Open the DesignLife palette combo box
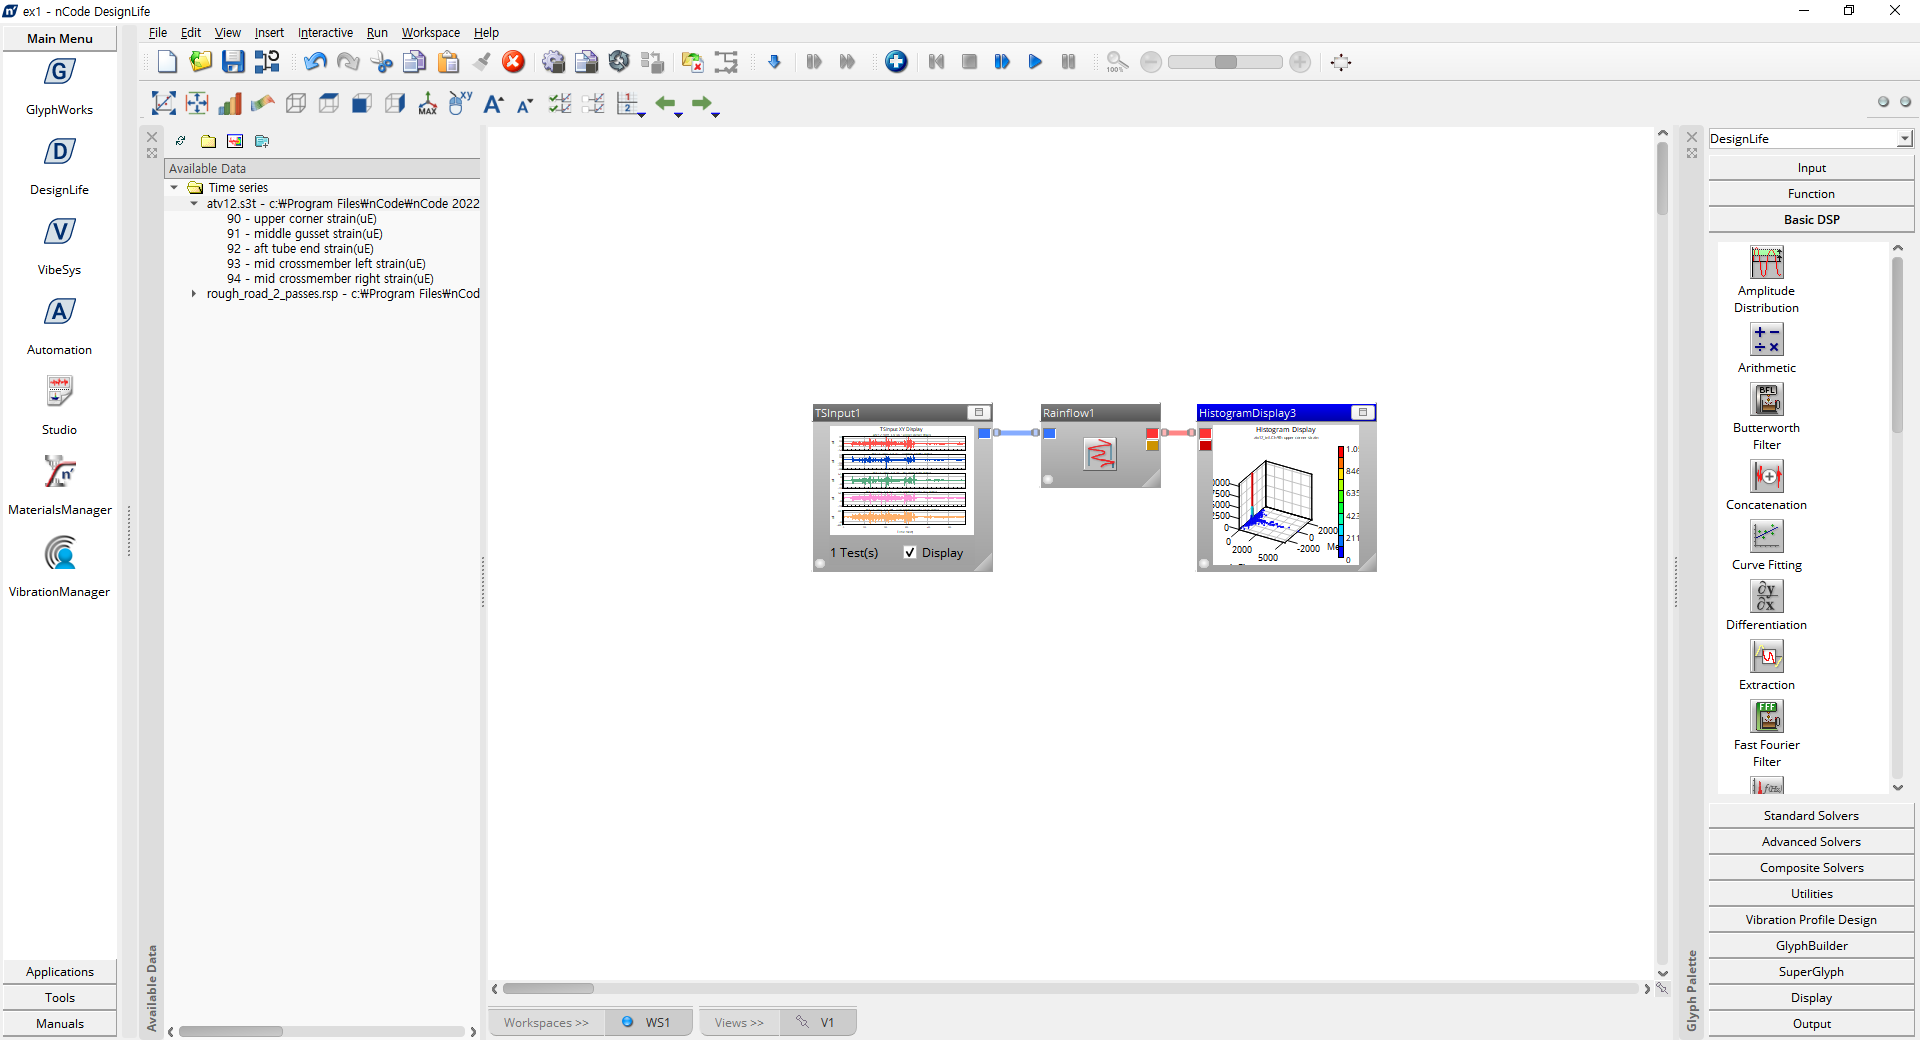This screenshot has width=1920, height=1040. (1811, 139)
